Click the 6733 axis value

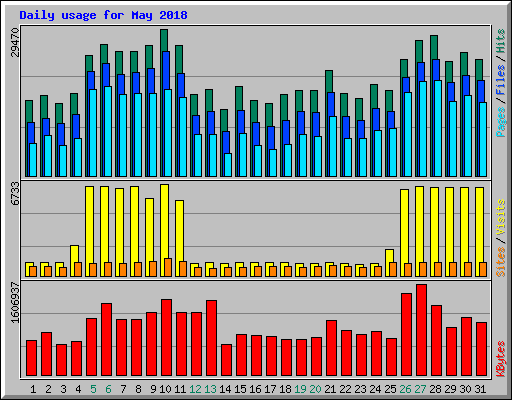tap(15, 194)
